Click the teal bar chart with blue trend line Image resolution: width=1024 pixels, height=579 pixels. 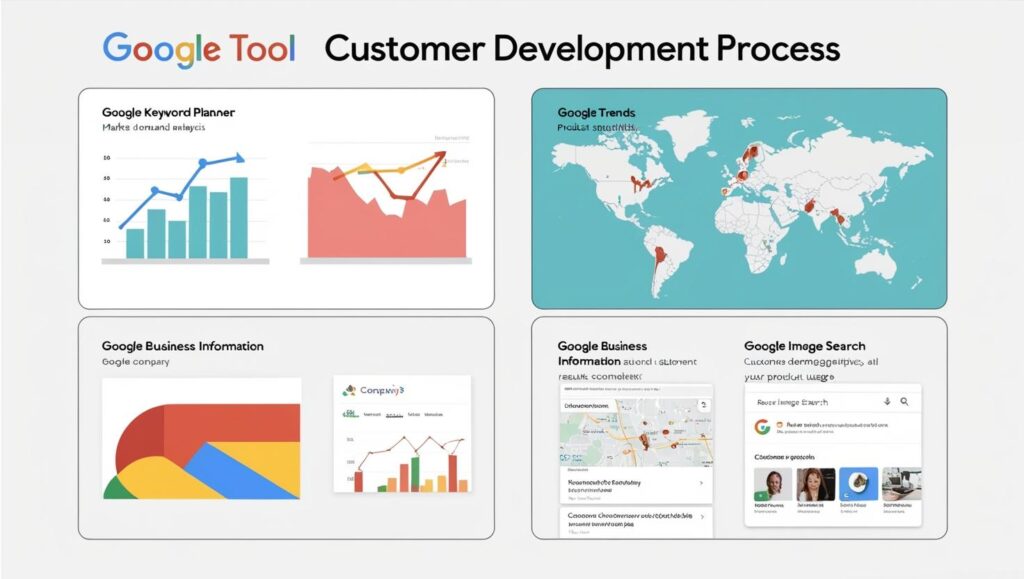pyautogui.click(x=185, y=208)
